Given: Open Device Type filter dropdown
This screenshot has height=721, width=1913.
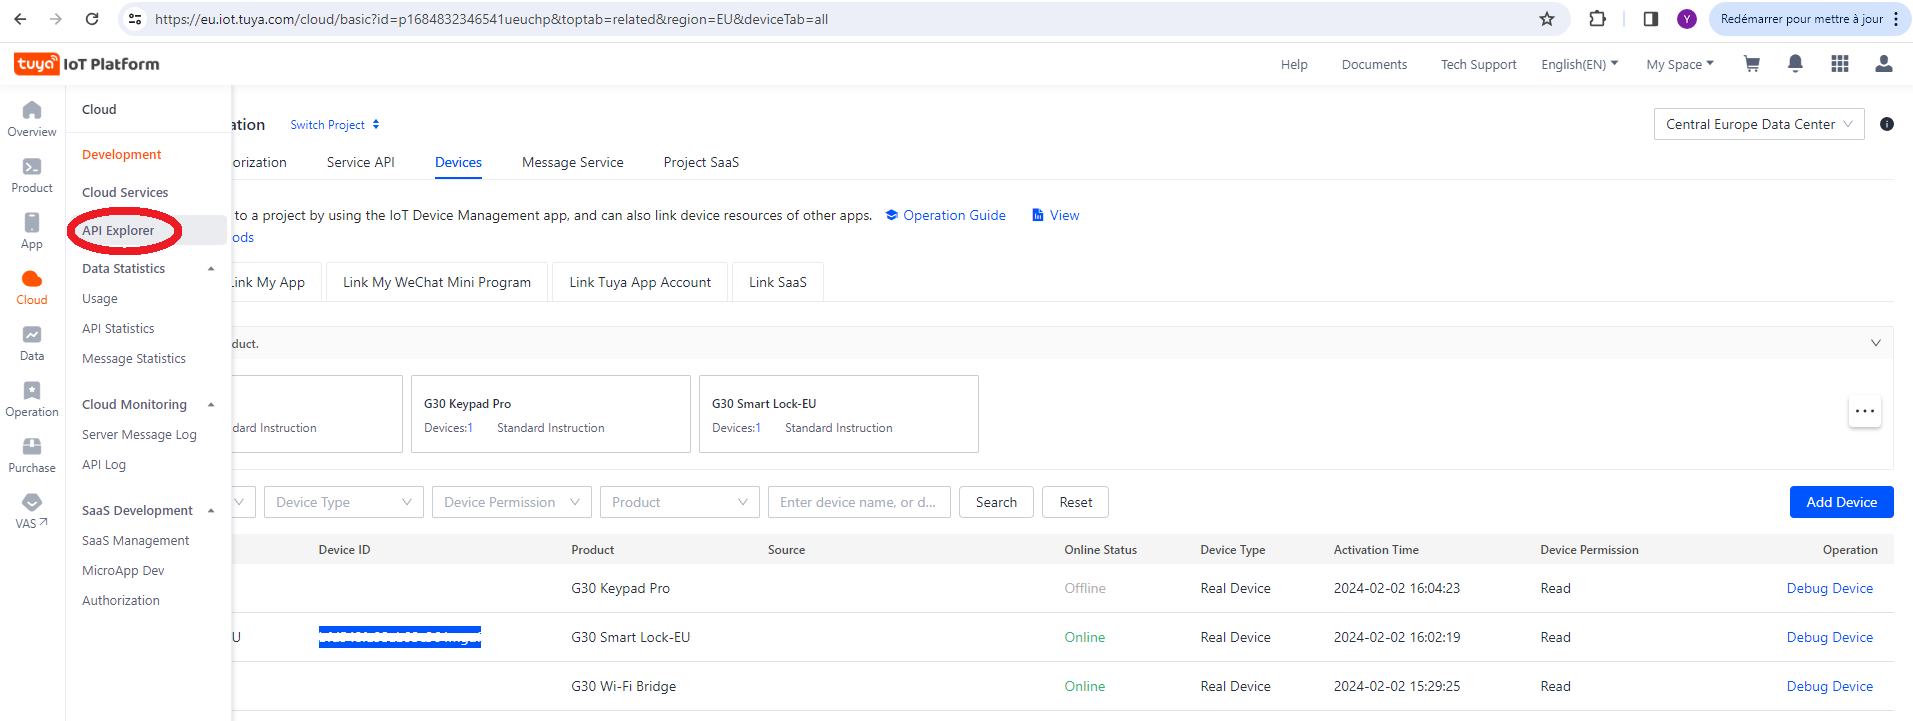Looking at the screenshot, I should coord(344,502).
